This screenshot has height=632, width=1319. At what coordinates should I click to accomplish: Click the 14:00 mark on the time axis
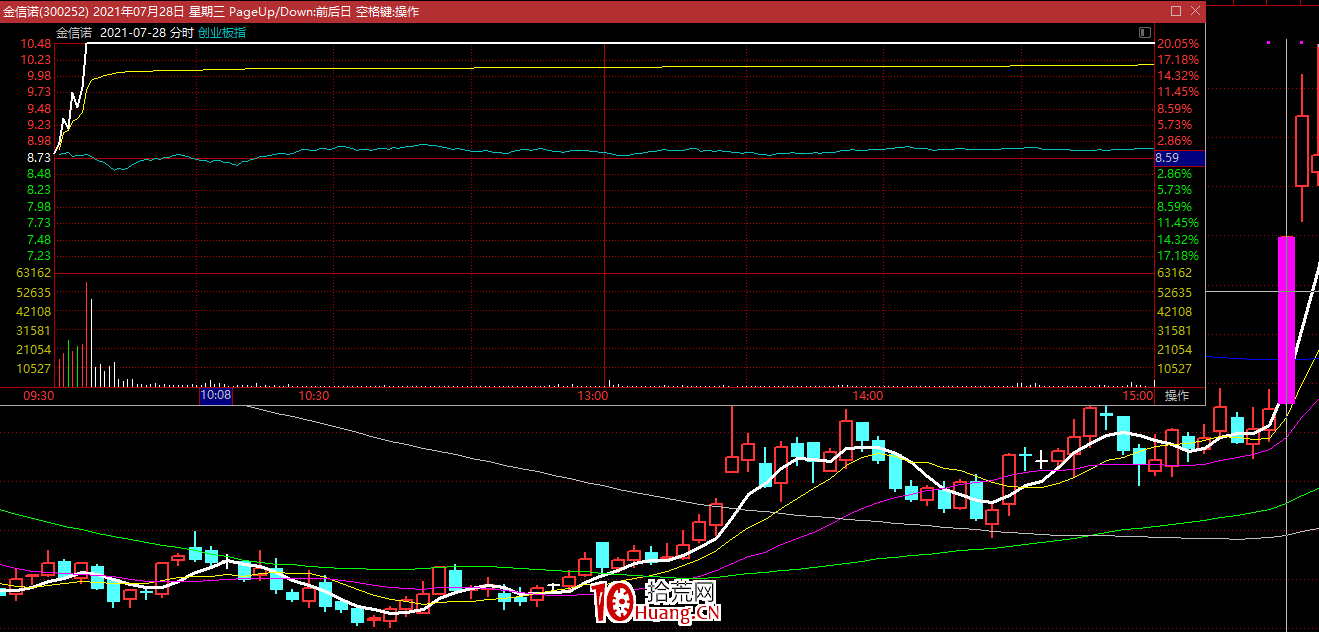click(867, 395)
